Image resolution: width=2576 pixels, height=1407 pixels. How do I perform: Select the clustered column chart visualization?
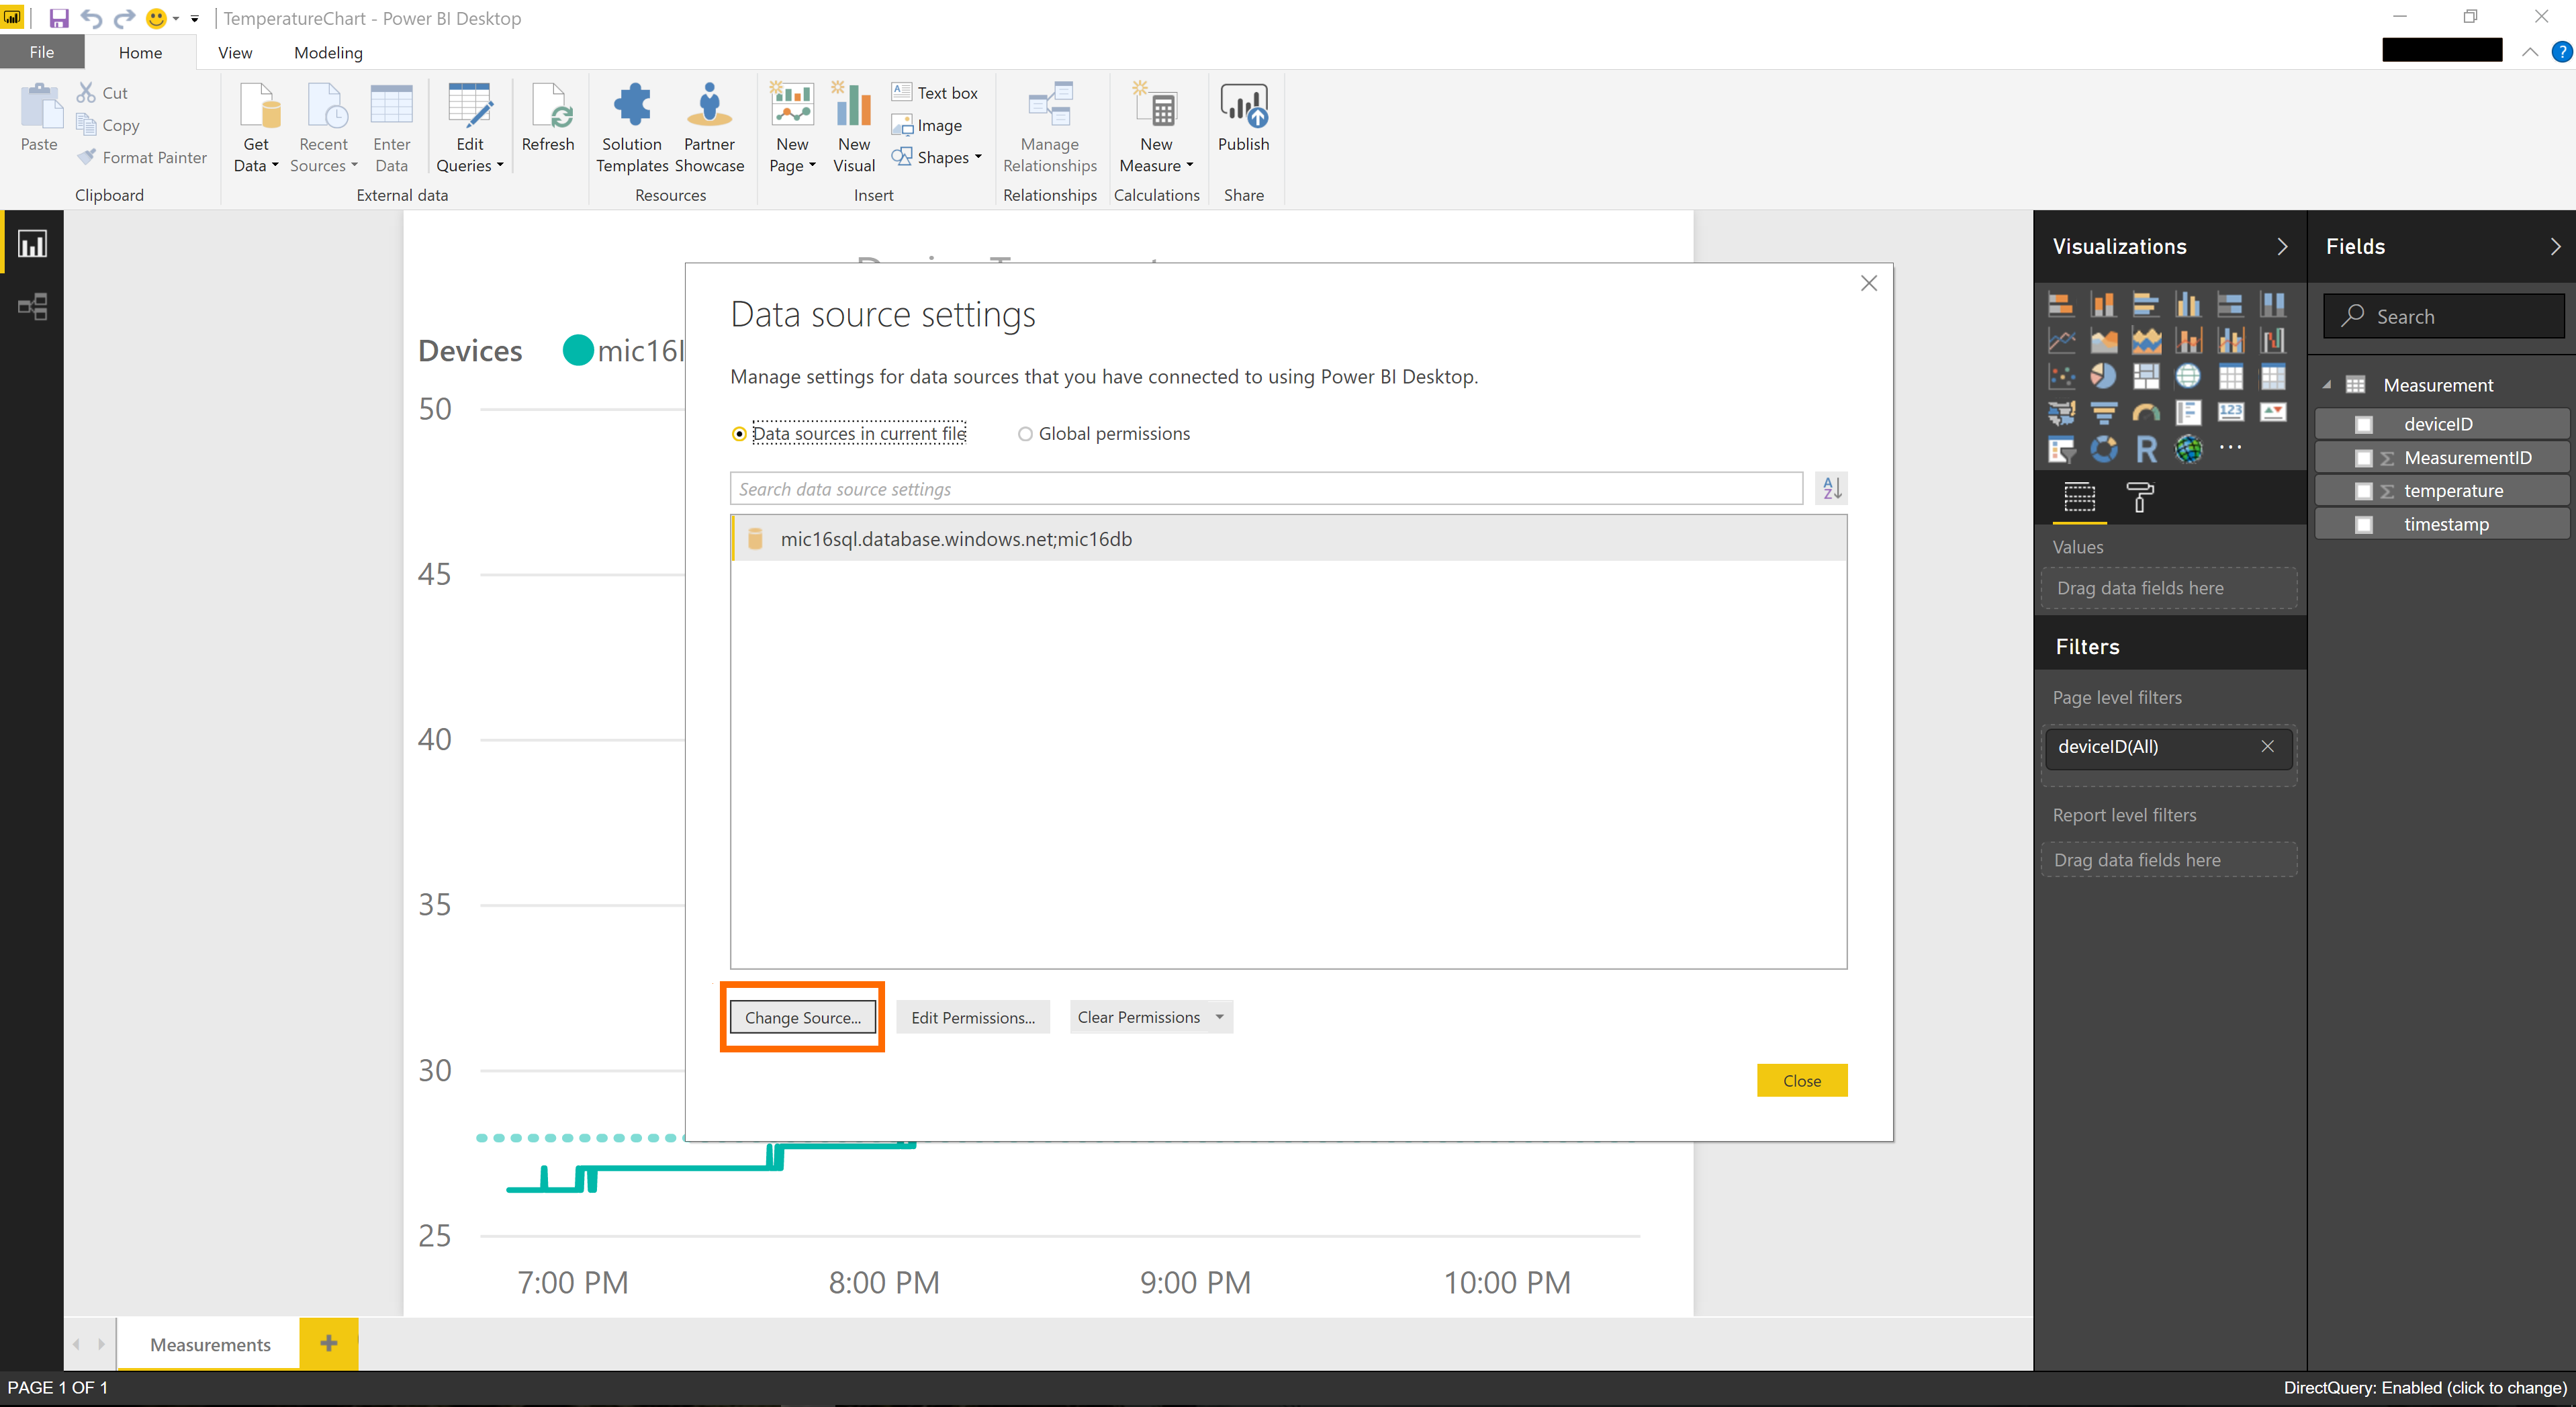tap(2188, 304)
